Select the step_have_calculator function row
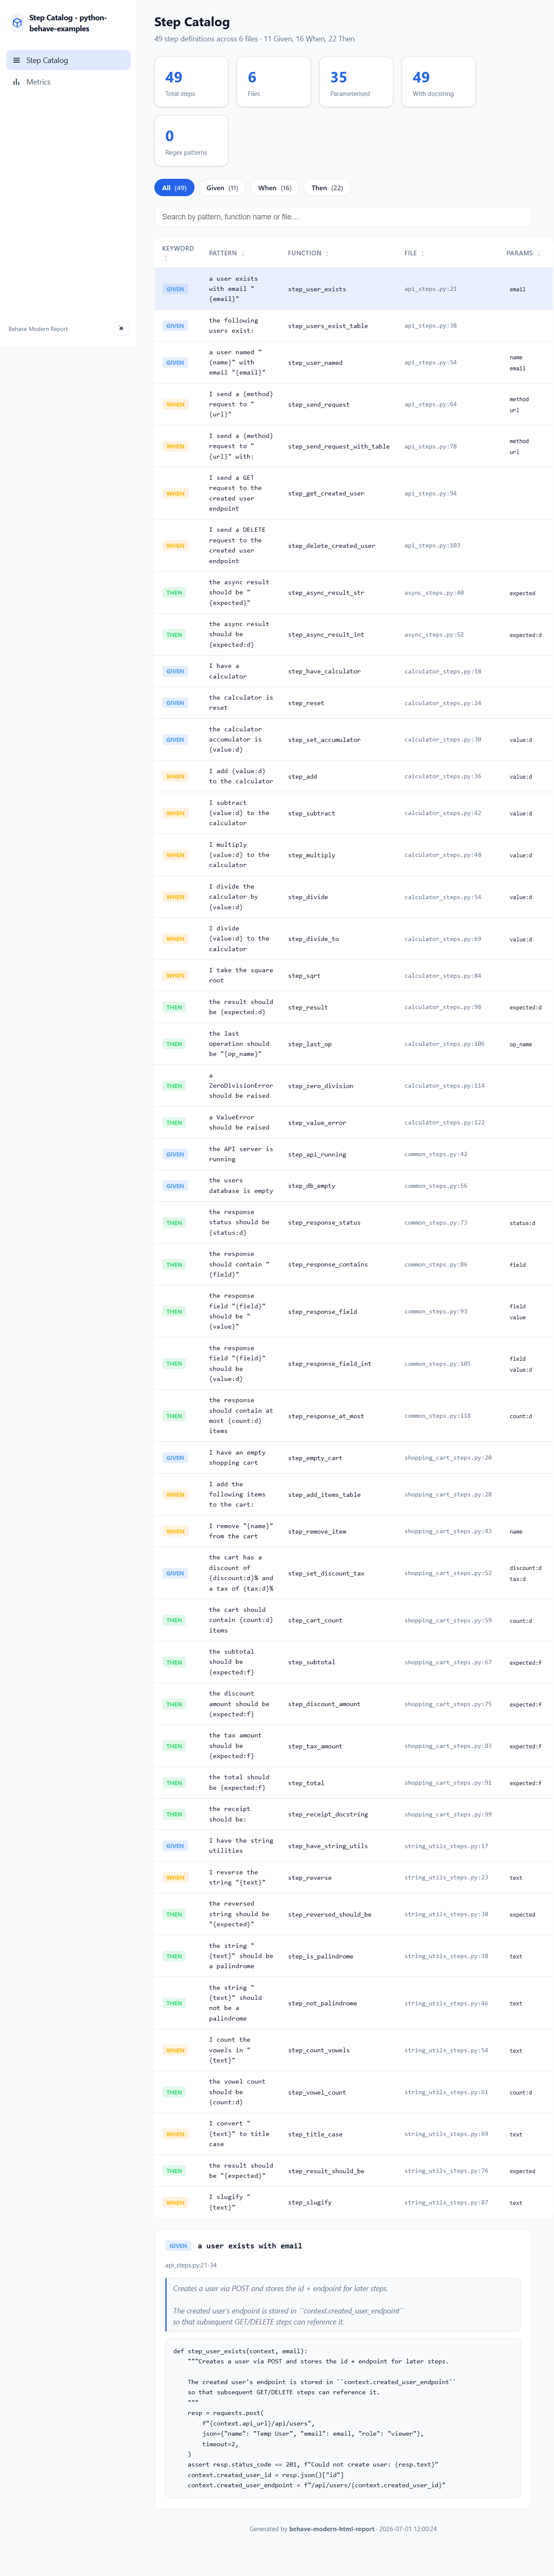Viewport: 554px width, 2576px height. pos(353,671)
